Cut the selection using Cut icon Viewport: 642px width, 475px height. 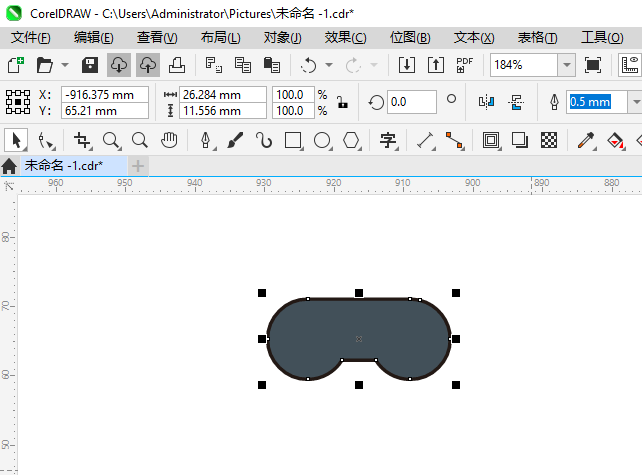pyautogui.click(x=213, y=65)
